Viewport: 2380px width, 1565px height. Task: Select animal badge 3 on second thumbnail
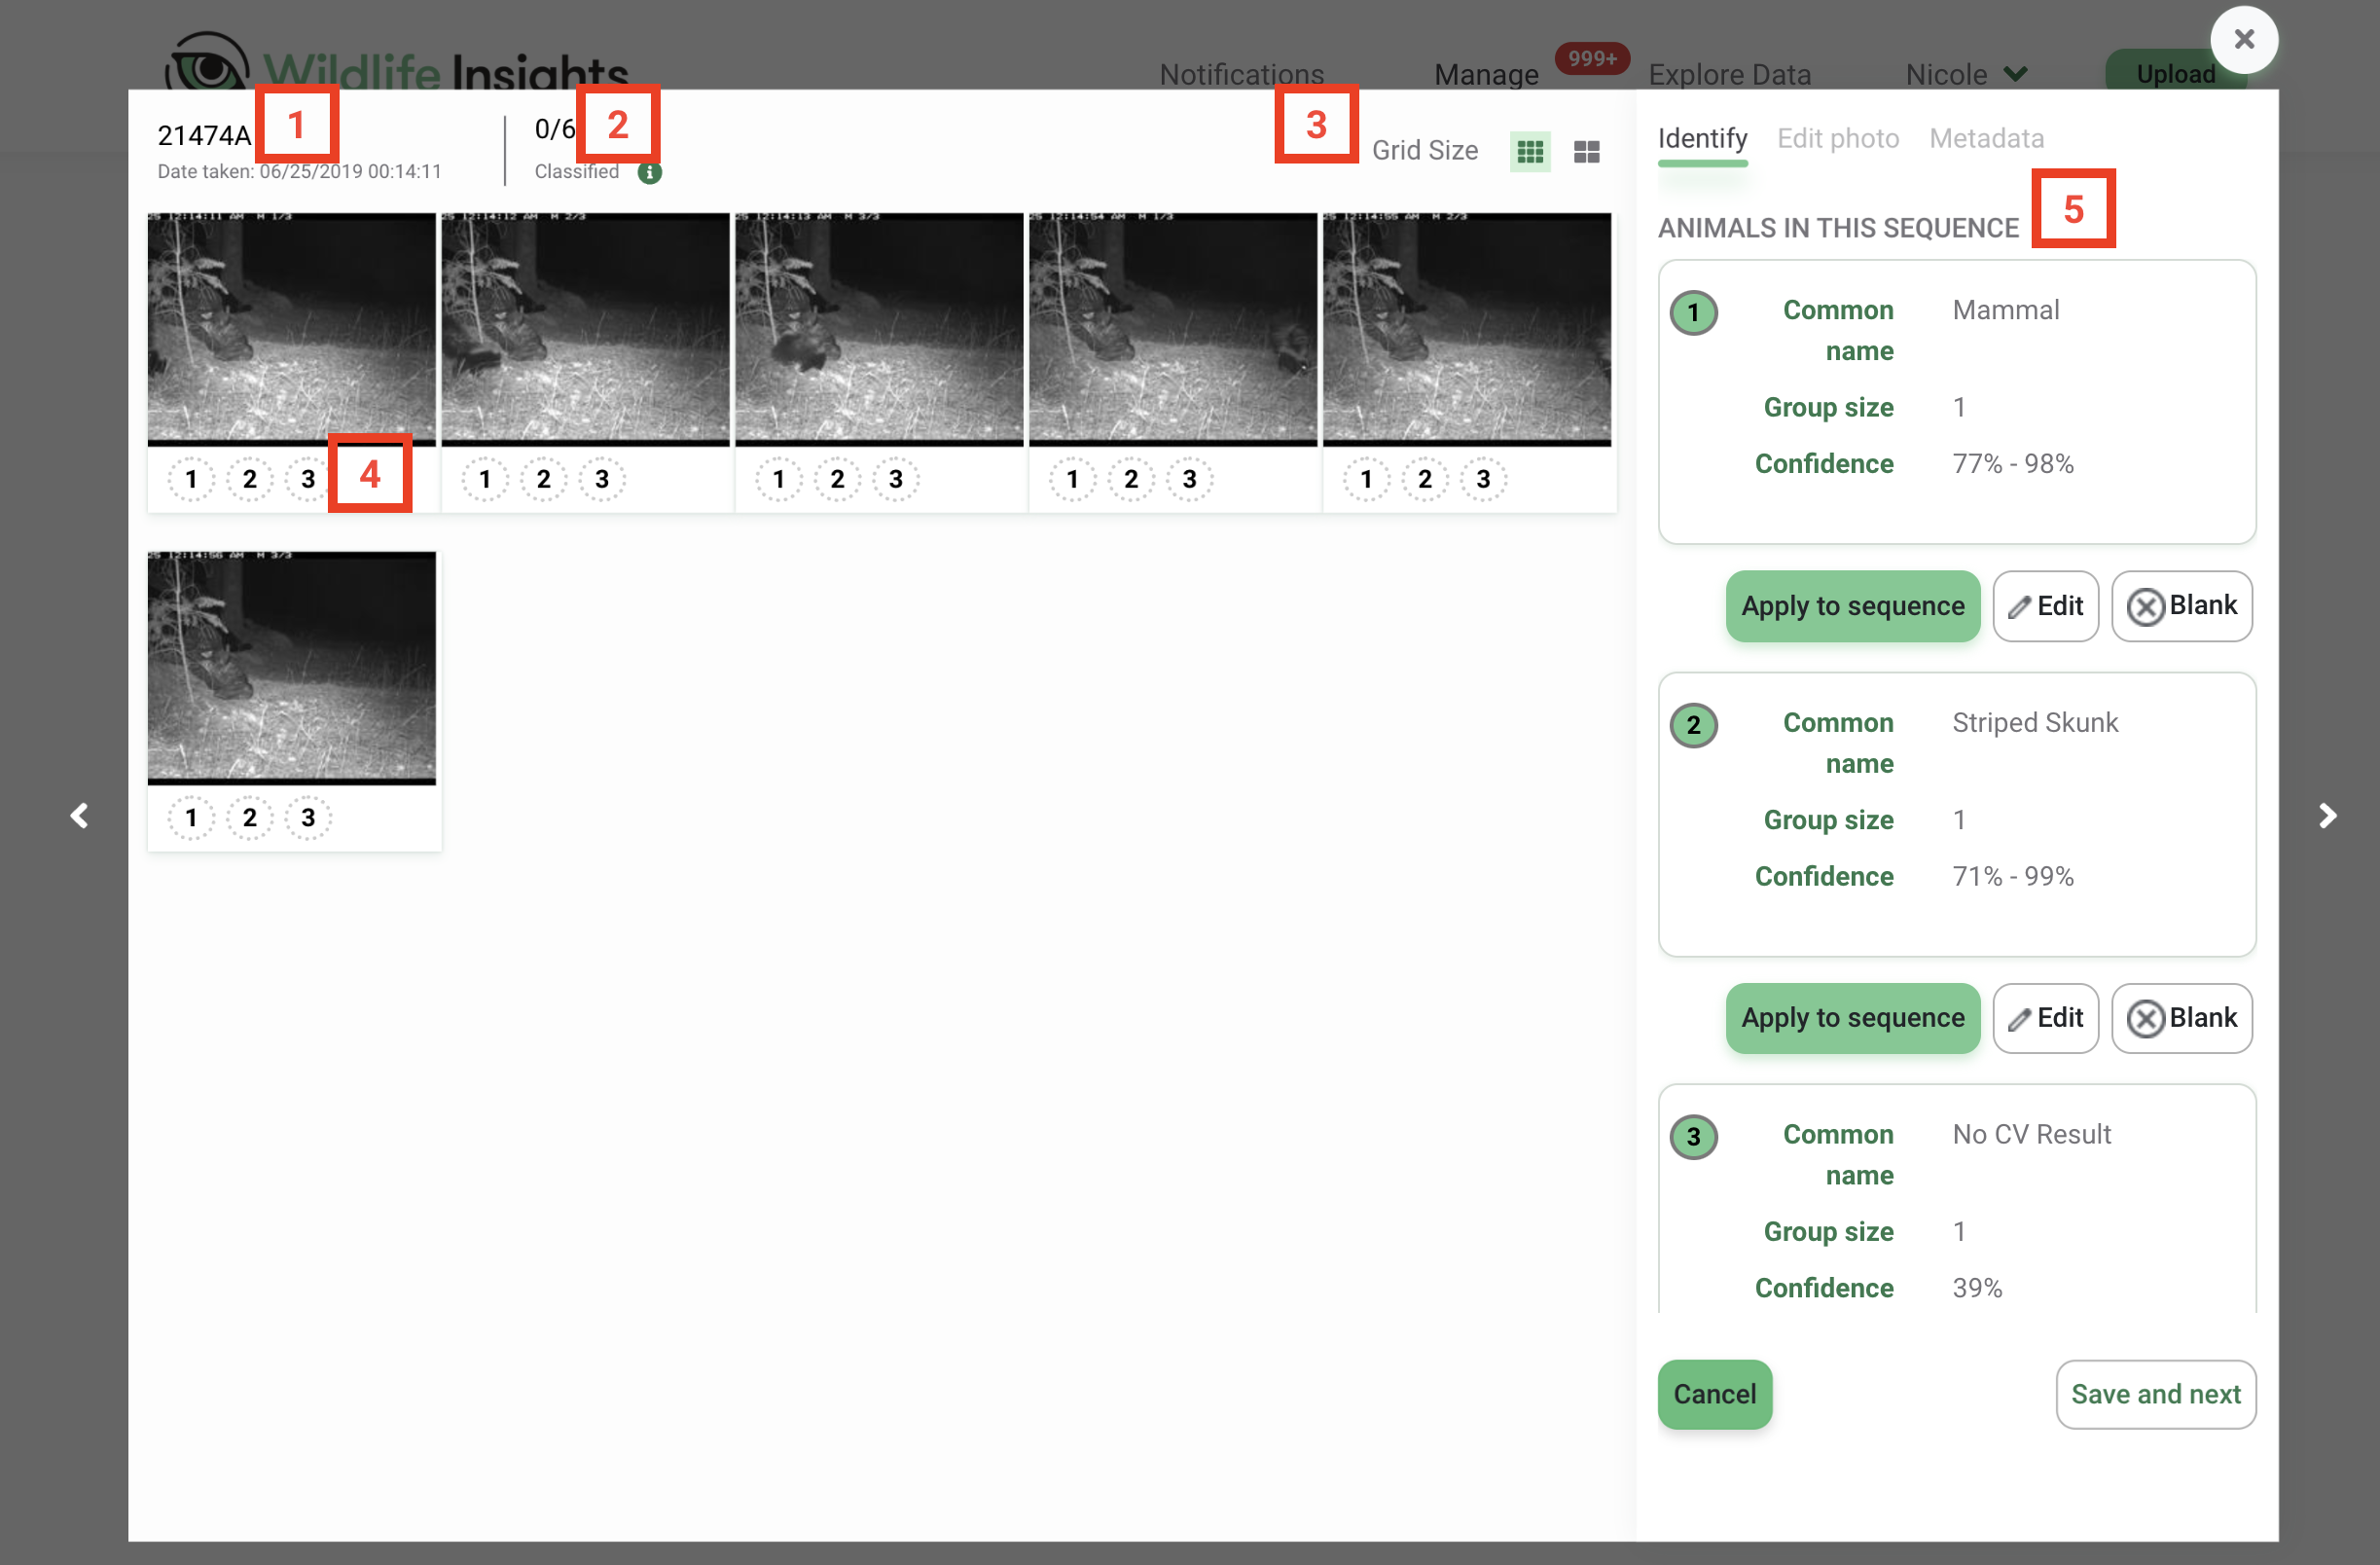tap(601, 478)
